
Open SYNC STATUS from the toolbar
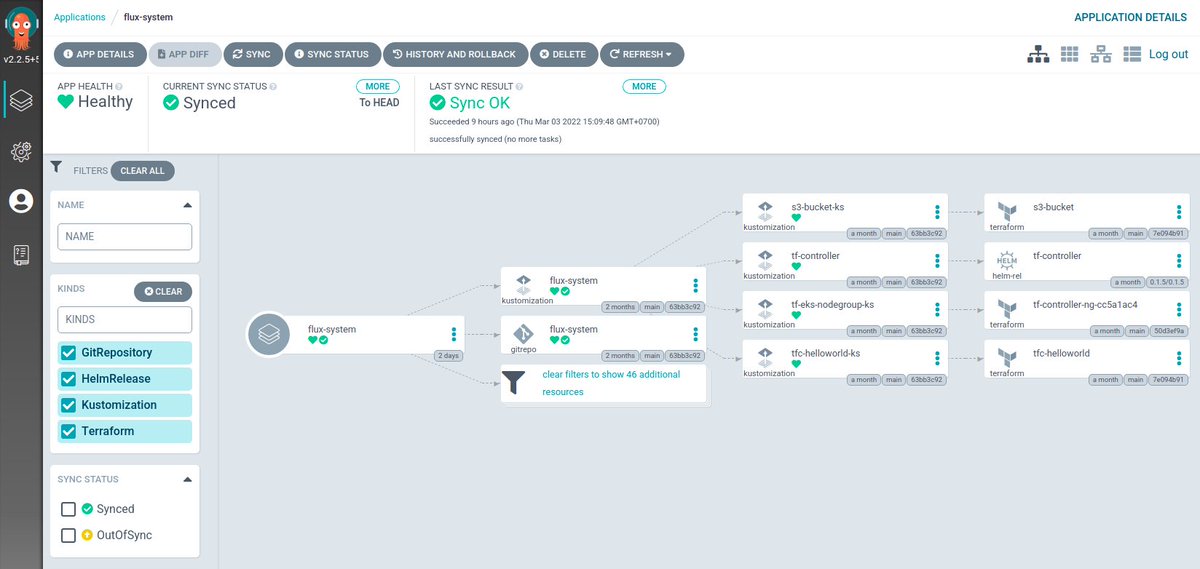point(332,54)
